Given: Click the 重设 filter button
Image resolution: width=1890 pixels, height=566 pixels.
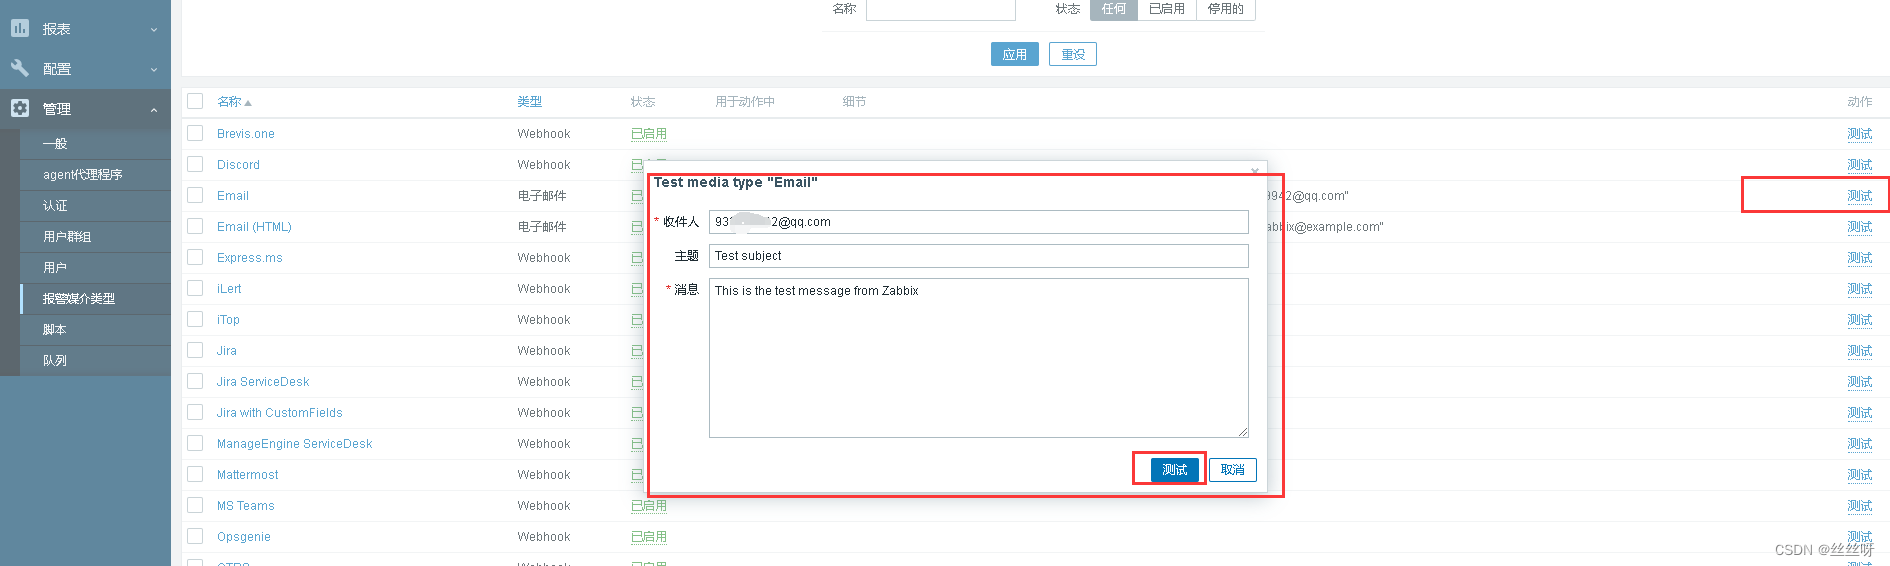Looking at the screenshot, I should pos(1073,54).
